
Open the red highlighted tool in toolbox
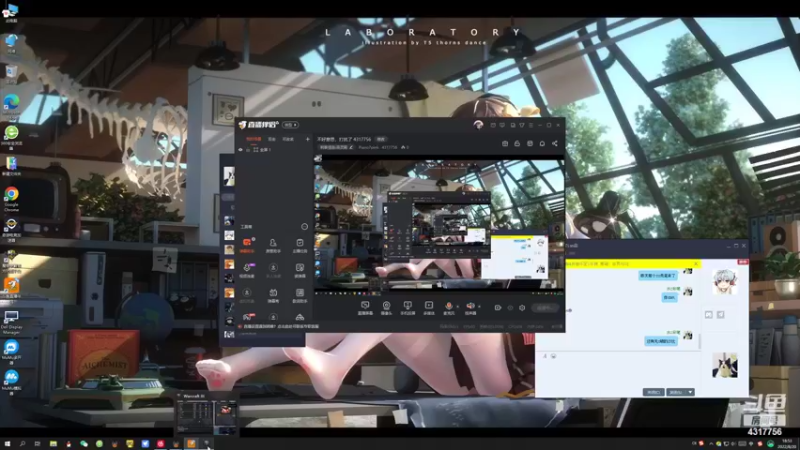[x=247, y=245]
